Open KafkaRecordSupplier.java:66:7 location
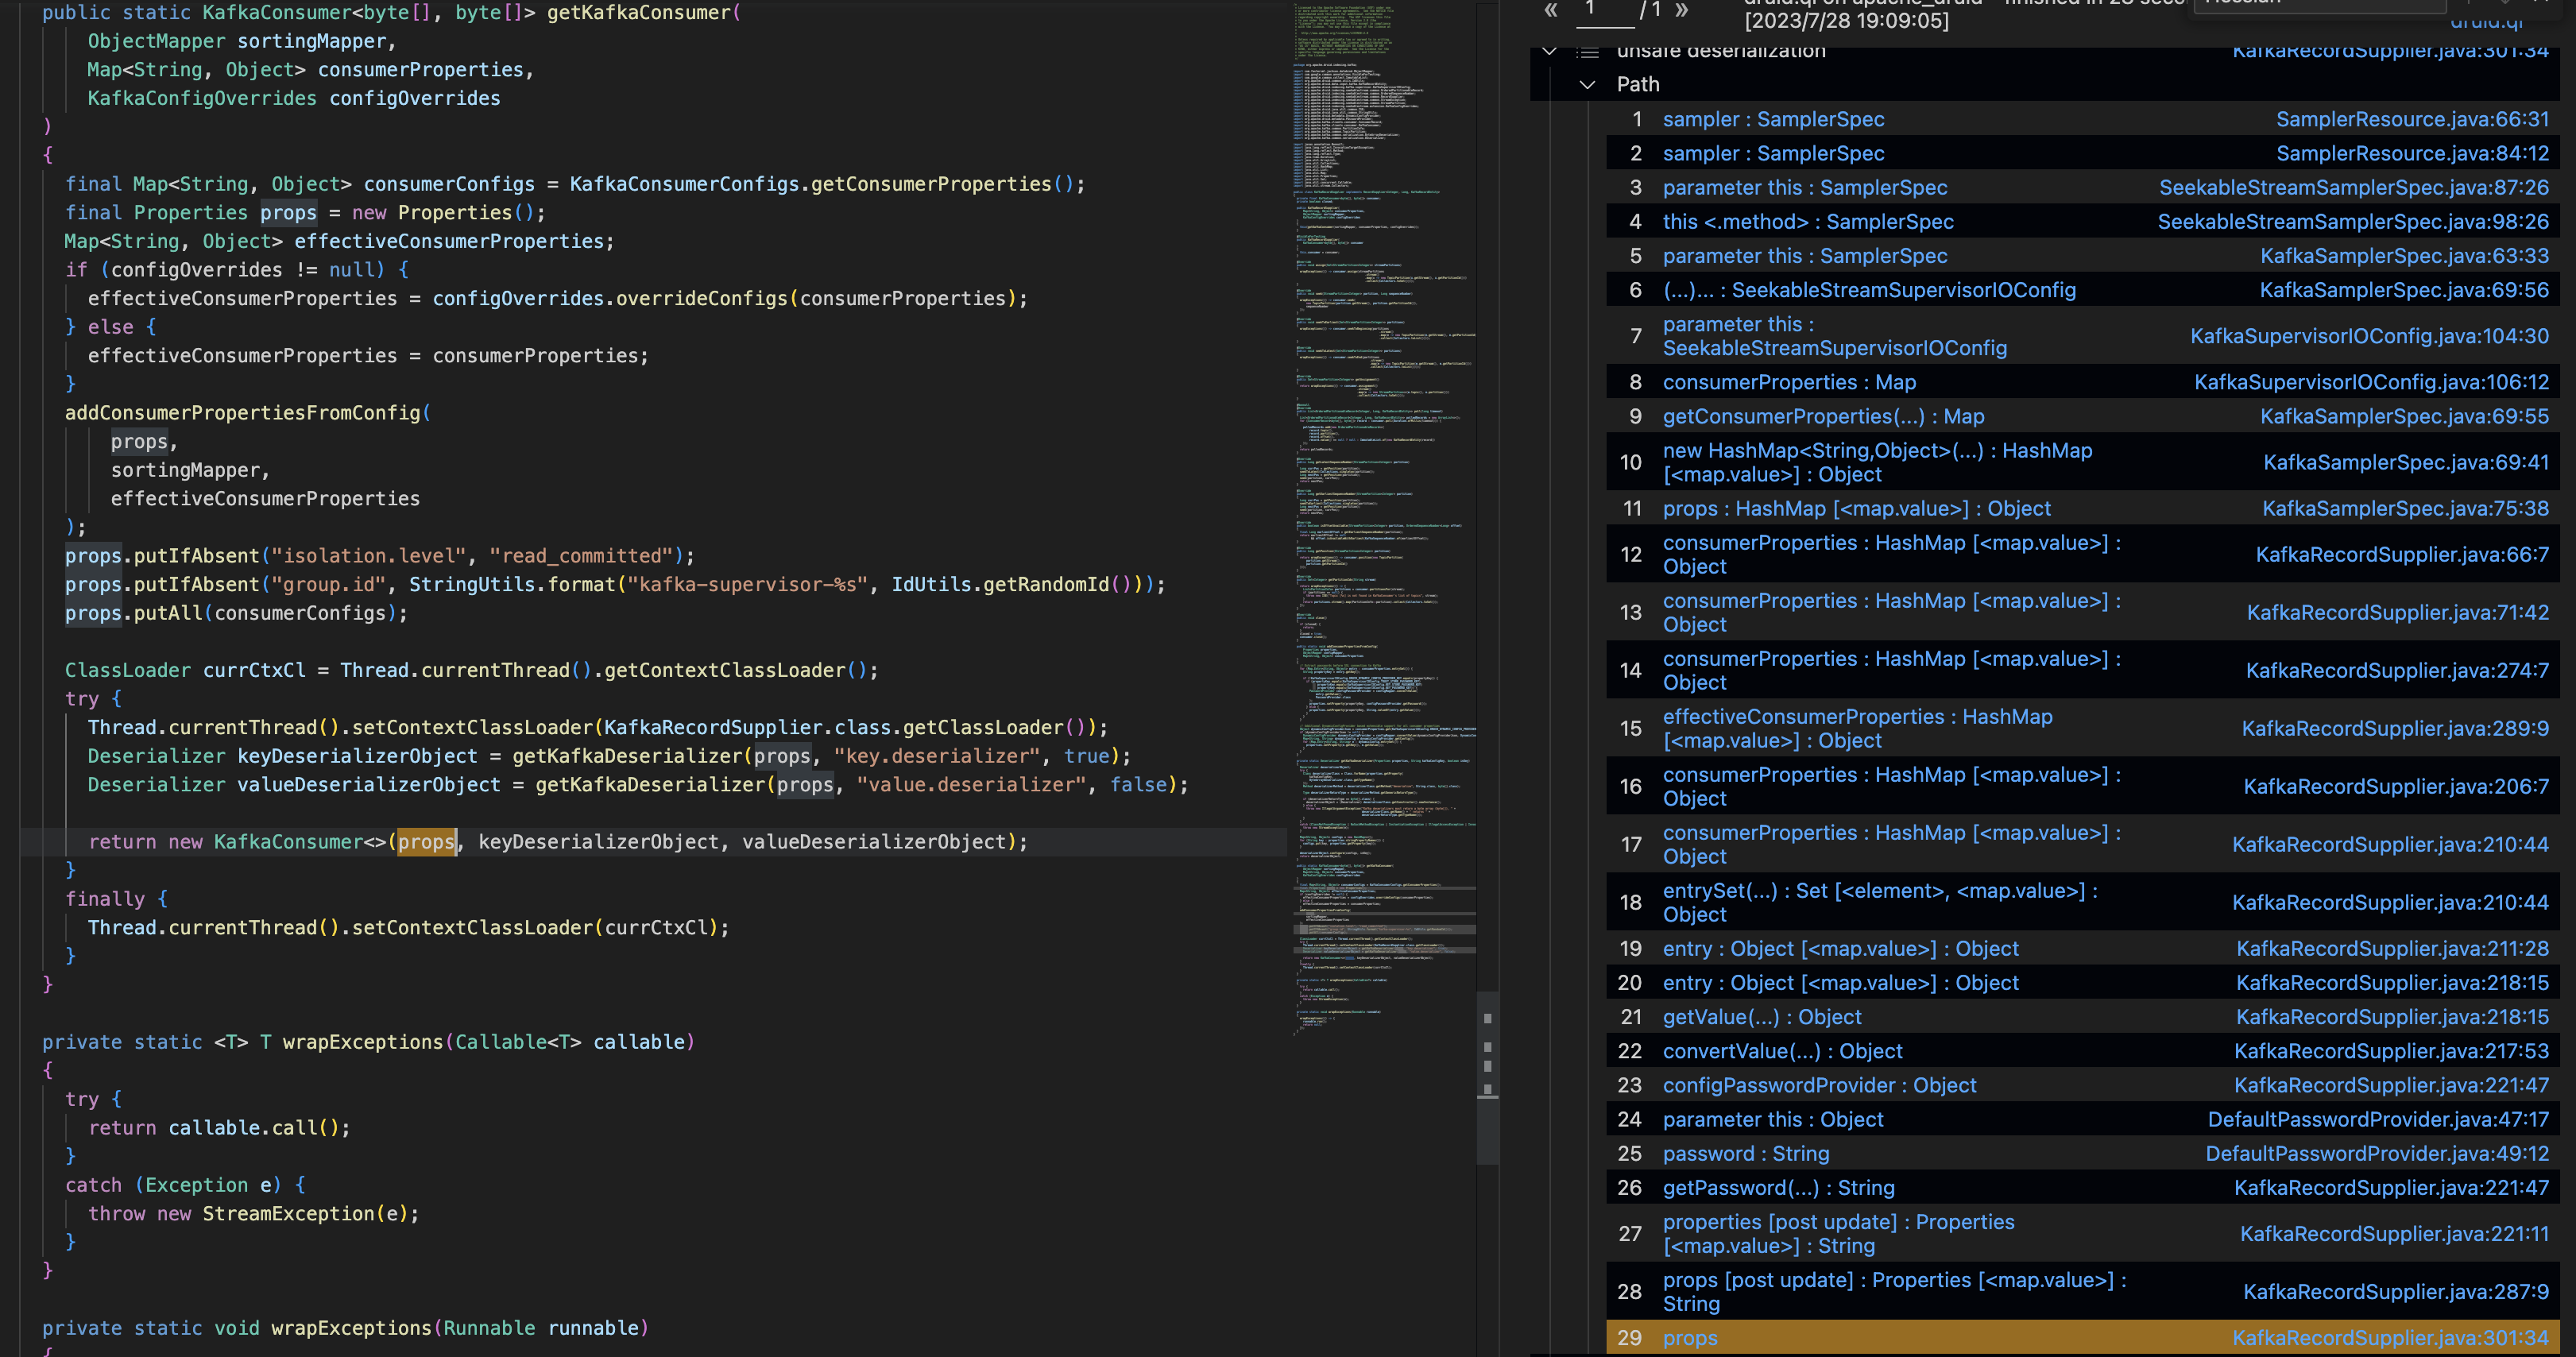This screenshot has height=1357, width=2576. click(x=2402, y=554)
